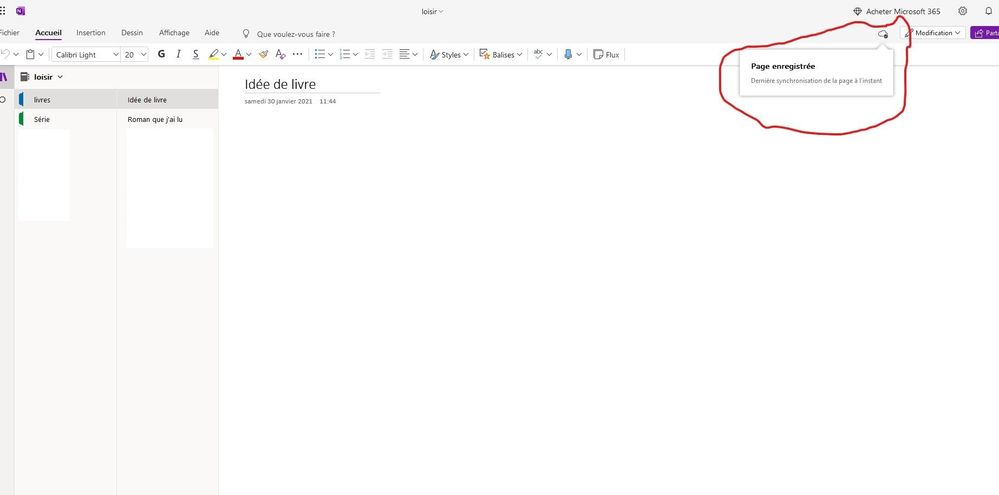Clear formatting with the eraser A icon
Screen dimensions: 999x495
280,55
